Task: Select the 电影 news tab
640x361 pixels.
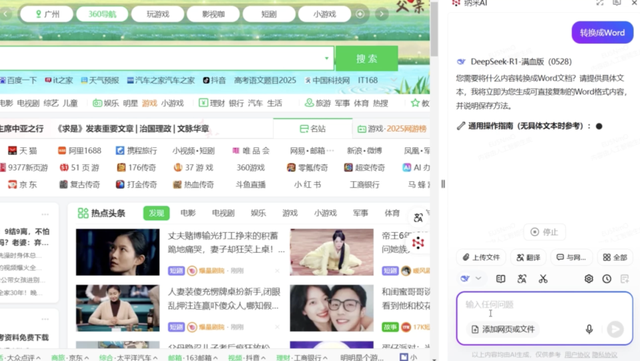Action: coord(188,213)
